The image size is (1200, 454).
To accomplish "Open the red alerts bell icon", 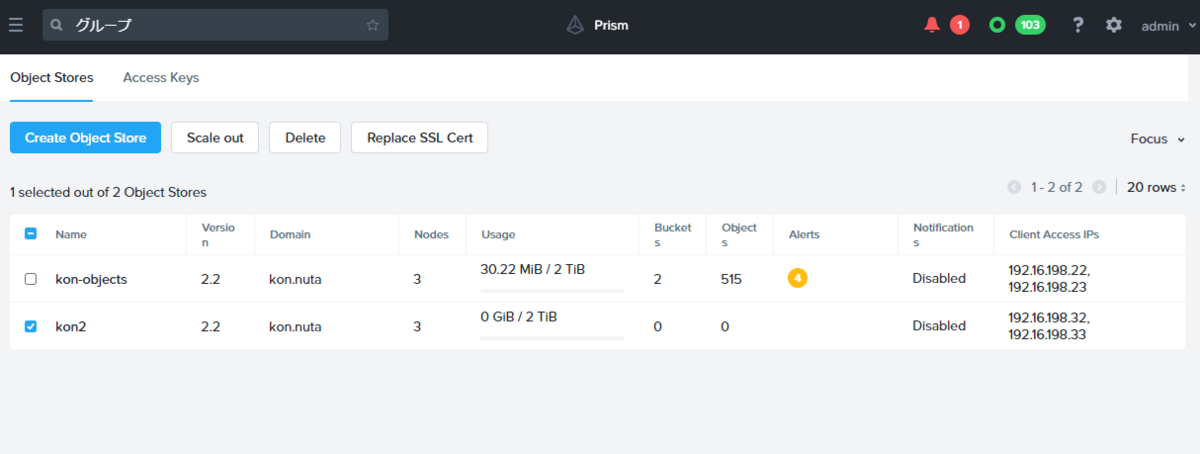I will (932, 25).
